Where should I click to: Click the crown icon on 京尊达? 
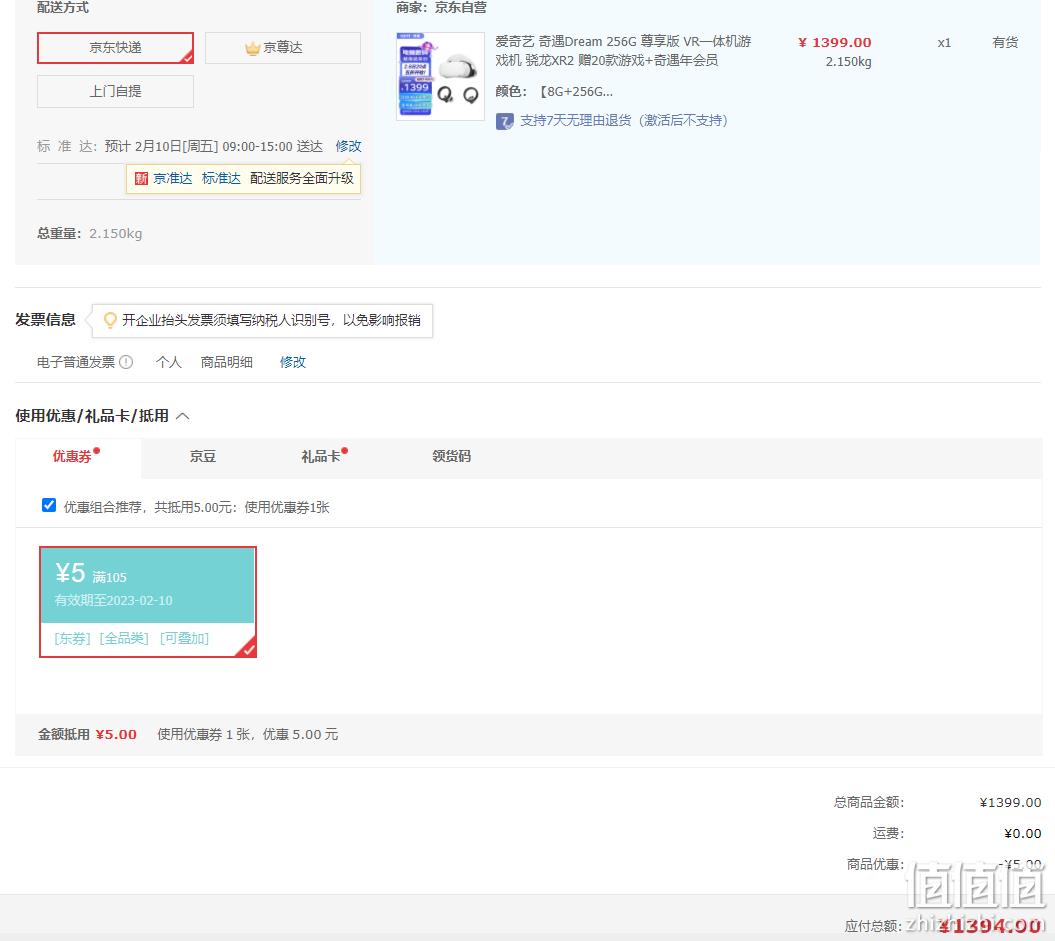[253, 48]
